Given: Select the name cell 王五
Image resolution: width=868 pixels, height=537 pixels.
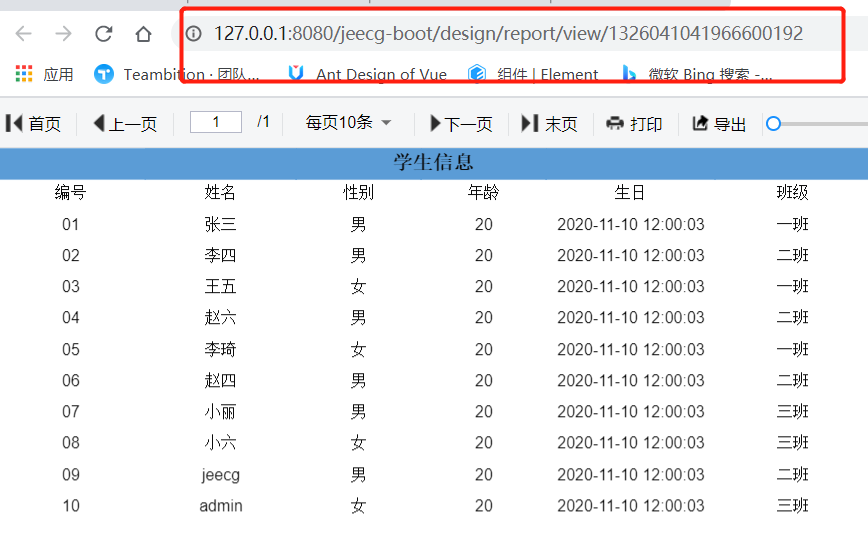Looking at the screenshot, I should pyautogui.click(x=220, y=286).
